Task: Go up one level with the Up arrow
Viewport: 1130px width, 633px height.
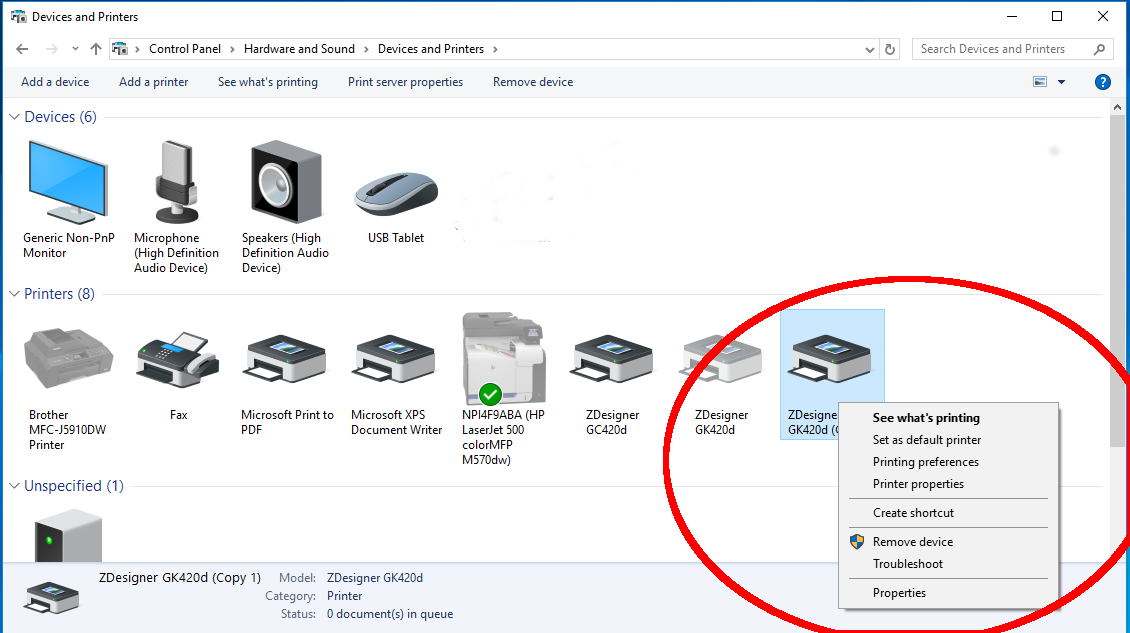Action: coord(96,49)
